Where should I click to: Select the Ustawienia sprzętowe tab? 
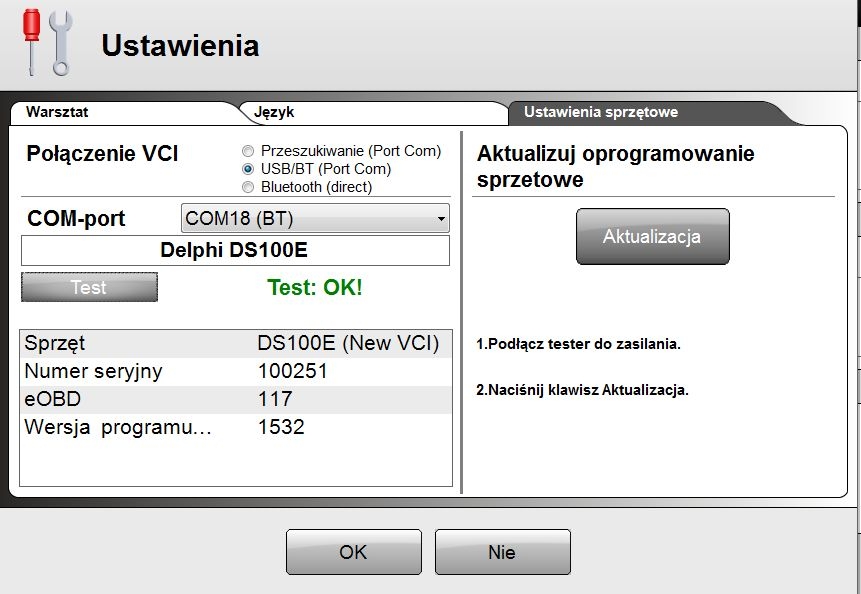tap(600, 112)
